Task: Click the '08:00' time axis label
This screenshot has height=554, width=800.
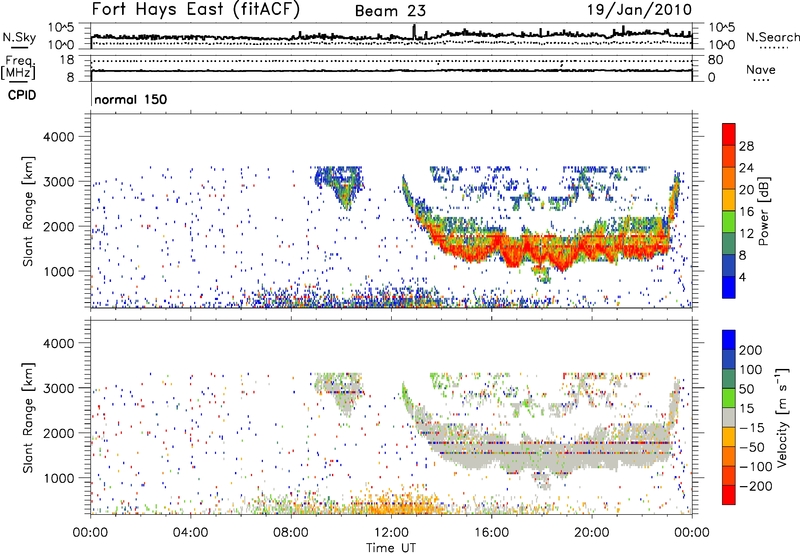Action: pyautogui.click(x=291, y=533)
